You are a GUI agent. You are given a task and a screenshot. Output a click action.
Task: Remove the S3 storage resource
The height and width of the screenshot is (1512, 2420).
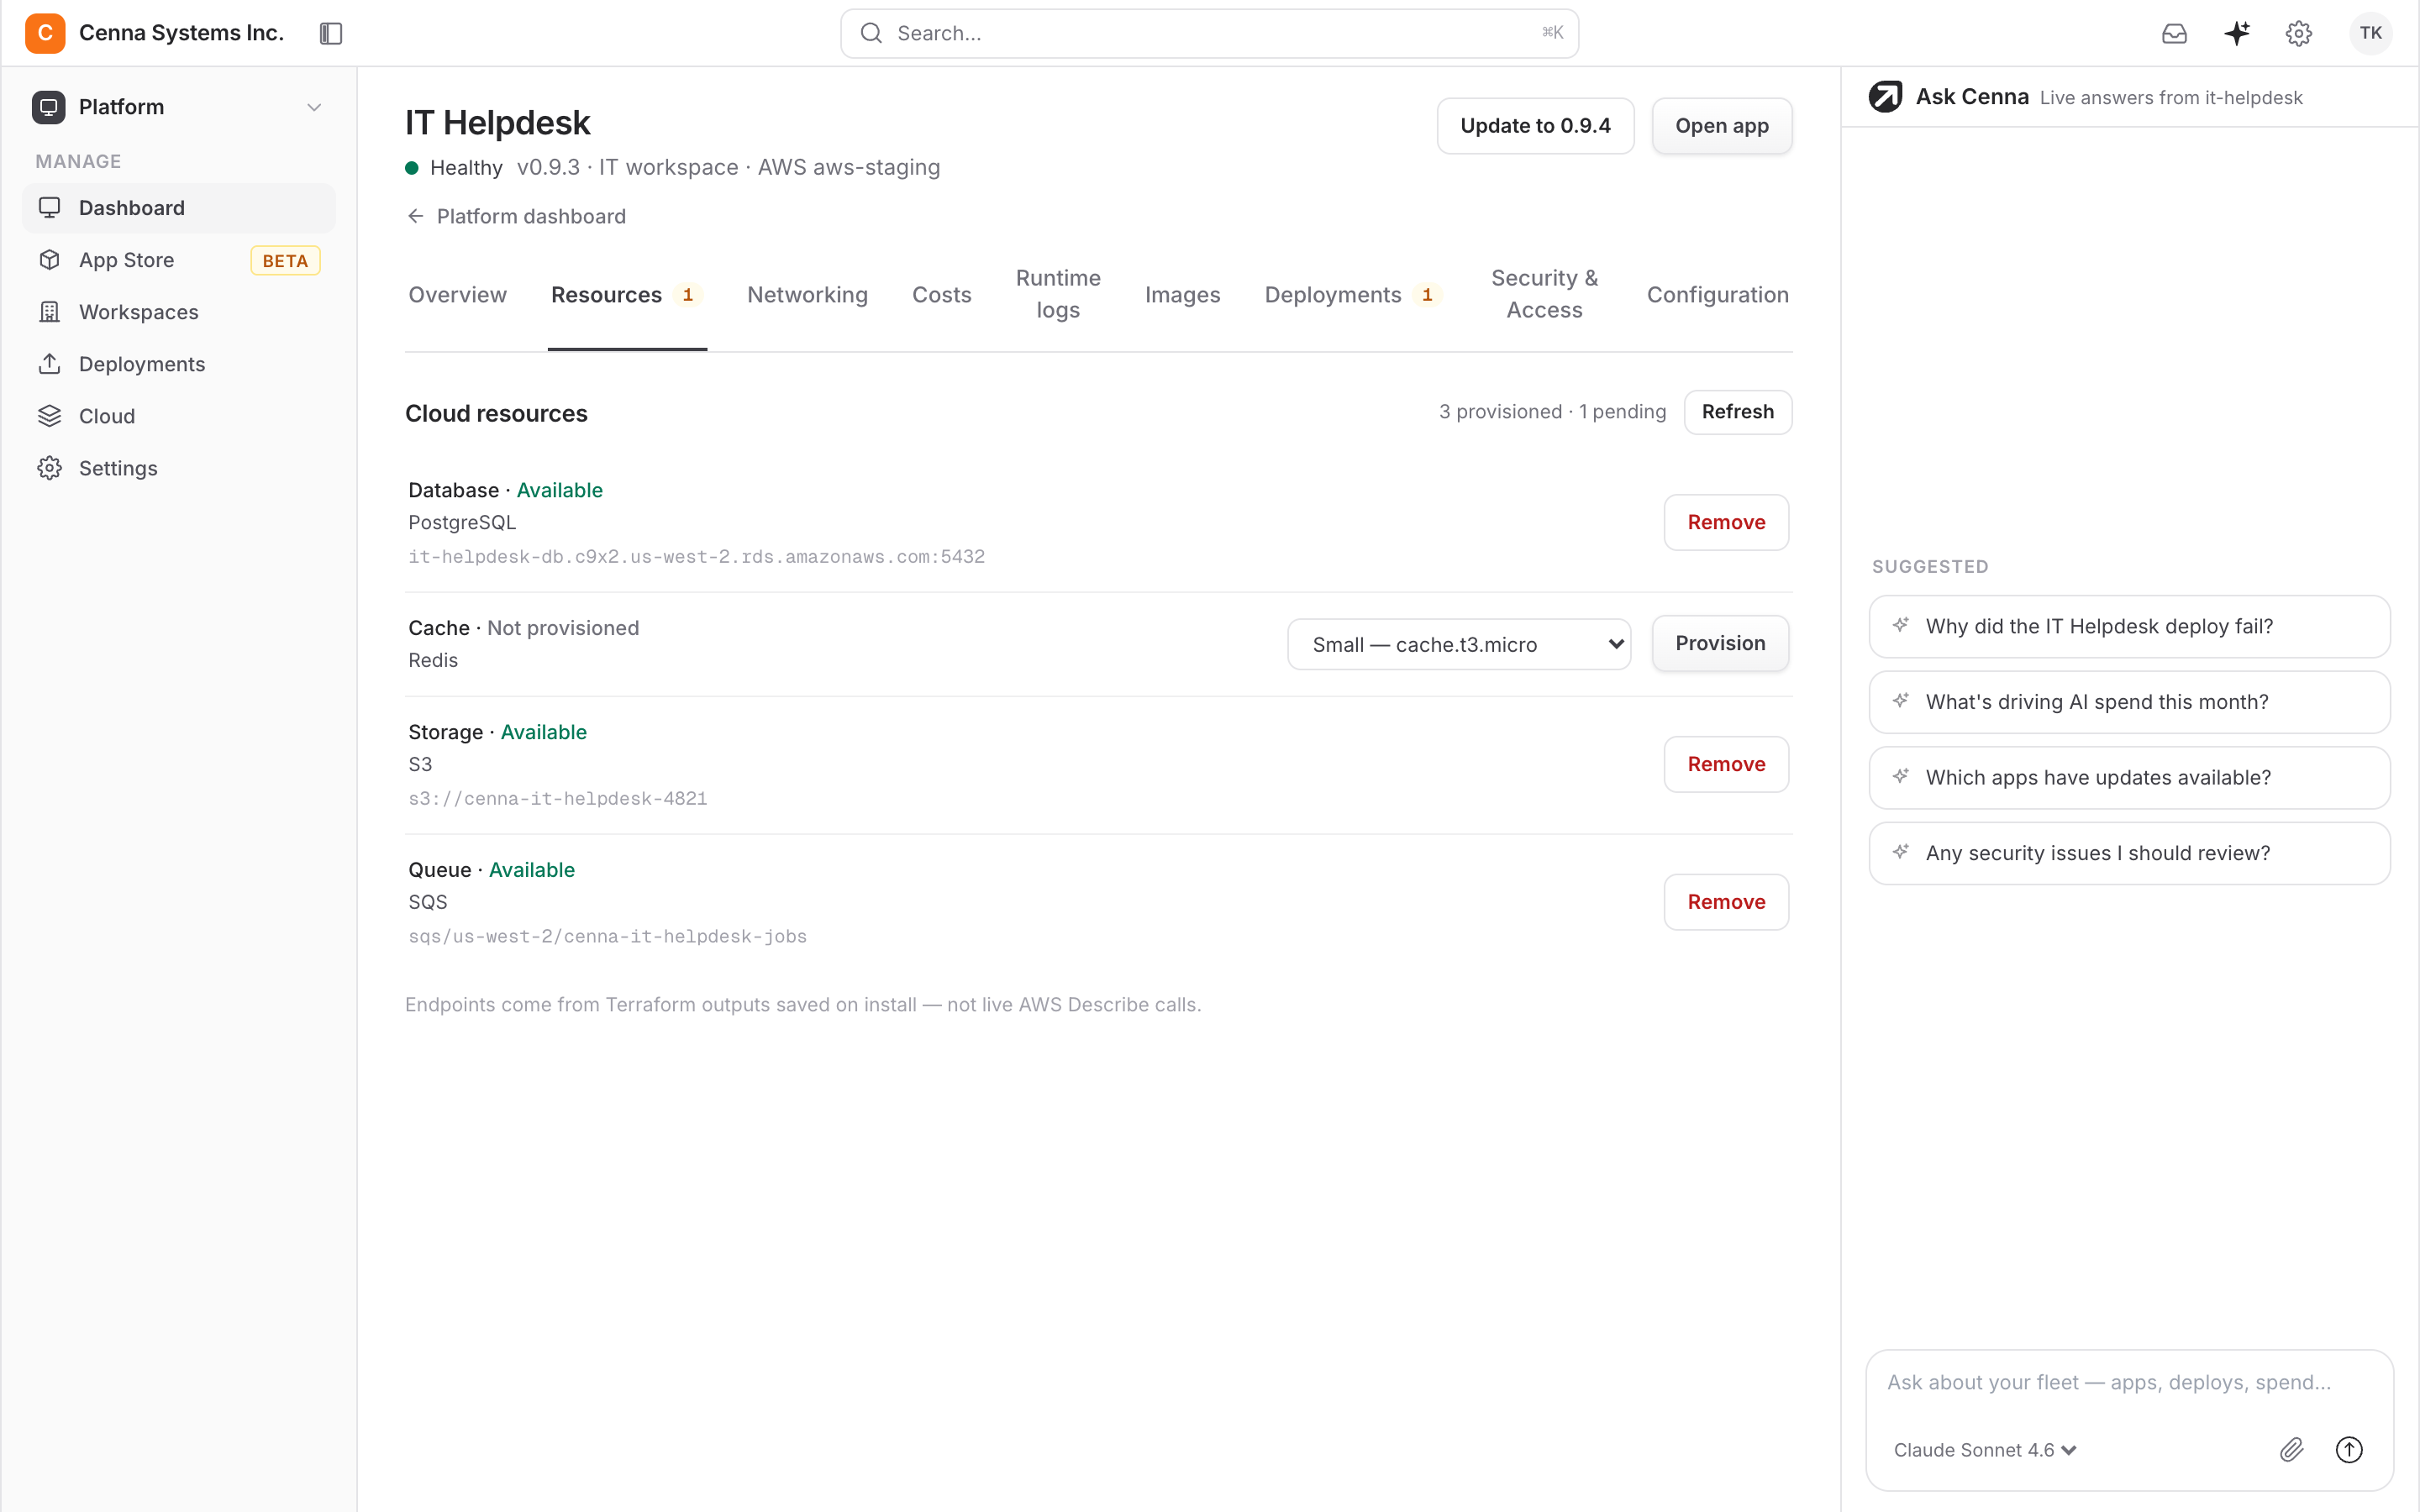point(1726,764)
